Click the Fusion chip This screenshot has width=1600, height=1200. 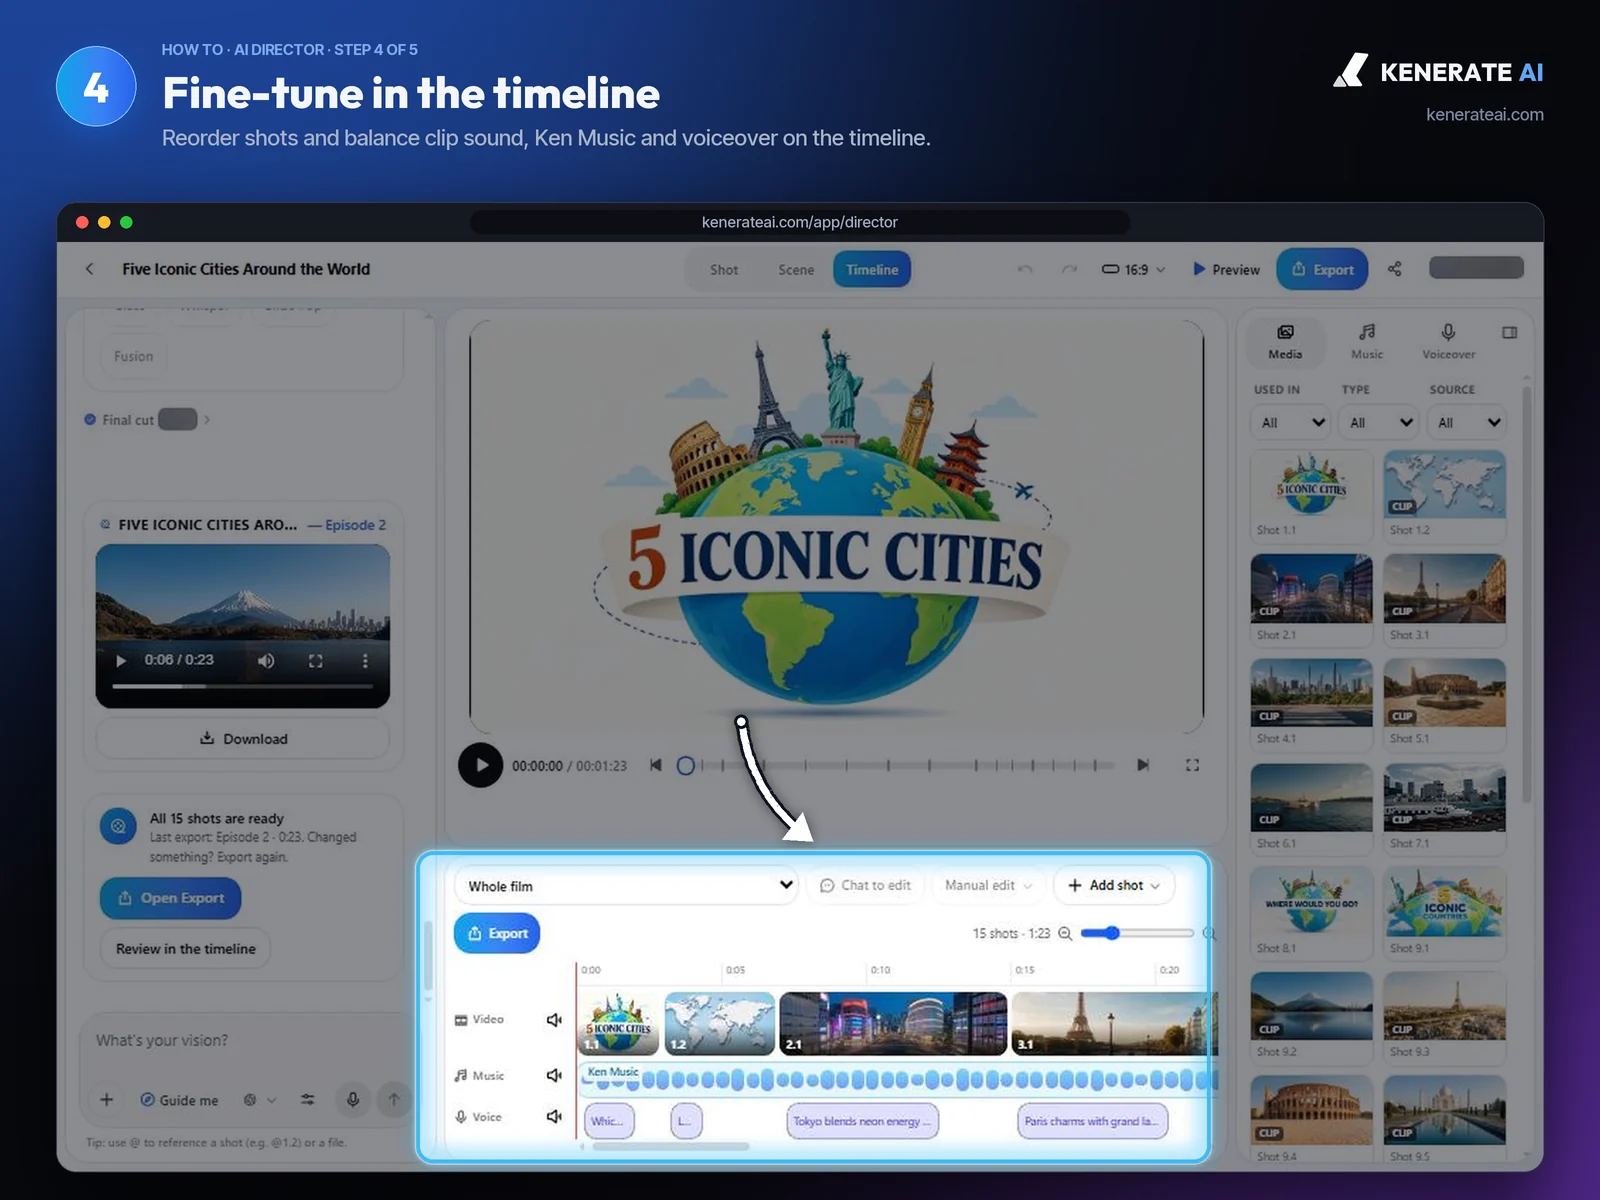tap(134, 357)
